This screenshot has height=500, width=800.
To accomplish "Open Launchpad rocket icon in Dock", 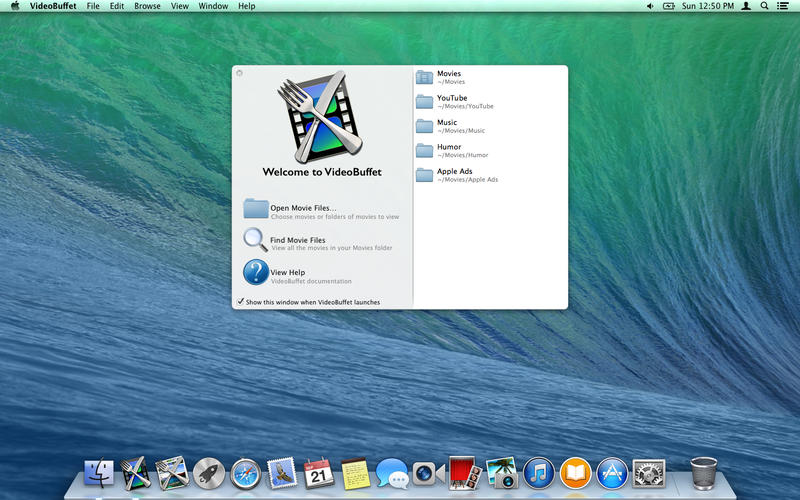I will 209,474.
